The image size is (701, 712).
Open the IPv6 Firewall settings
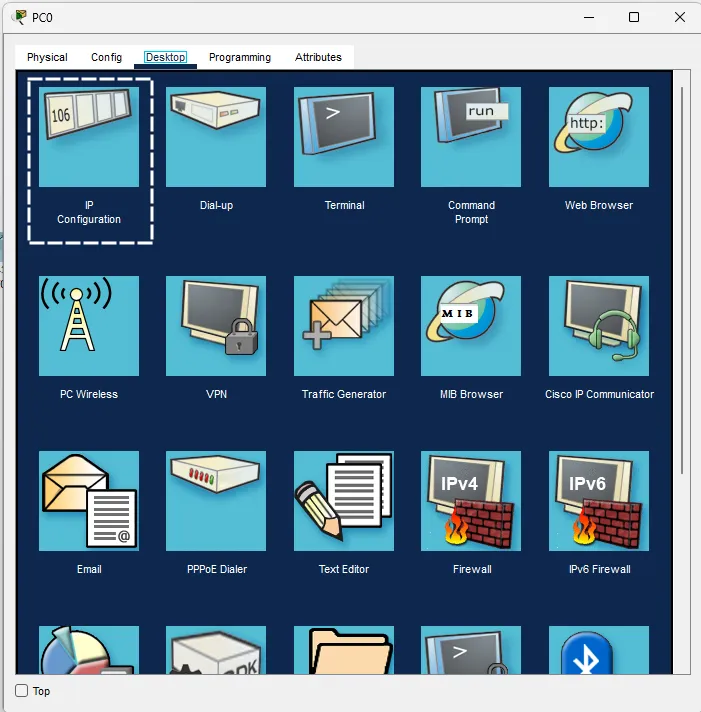tap(598, 501)
